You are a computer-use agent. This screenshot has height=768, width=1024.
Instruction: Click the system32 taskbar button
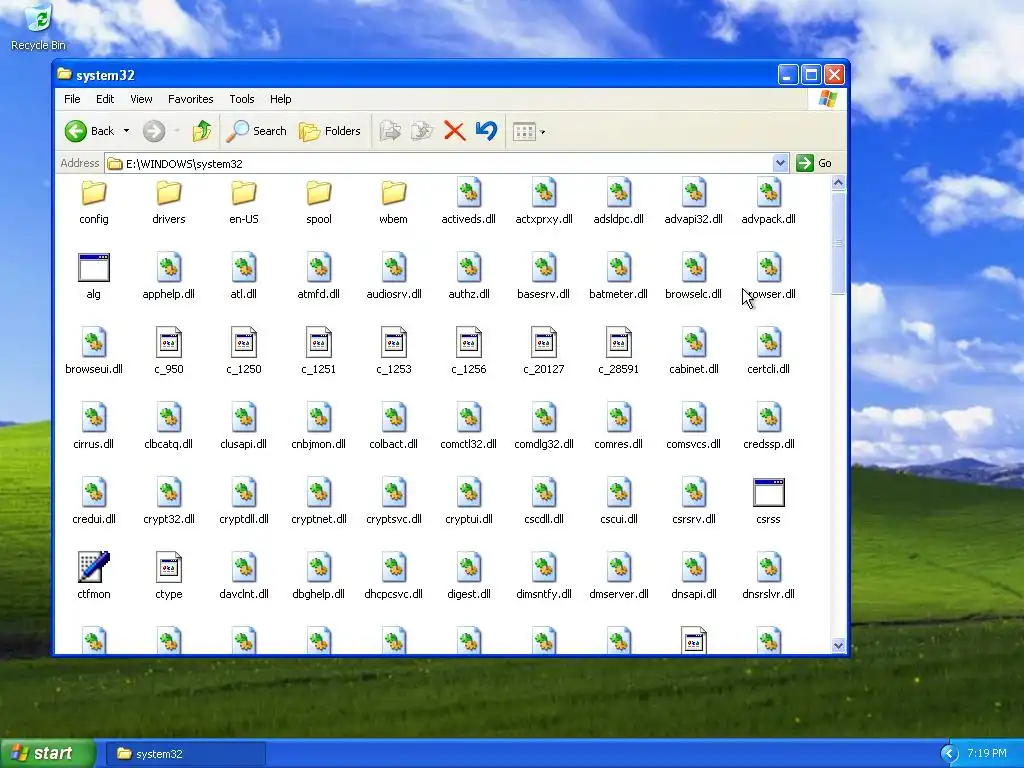coord(186,754)
